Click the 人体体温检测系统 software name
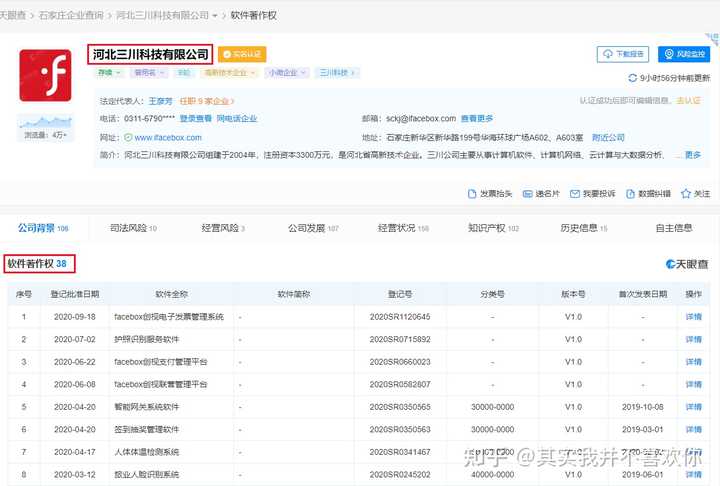The image size is (720, 486). (146, 452)
